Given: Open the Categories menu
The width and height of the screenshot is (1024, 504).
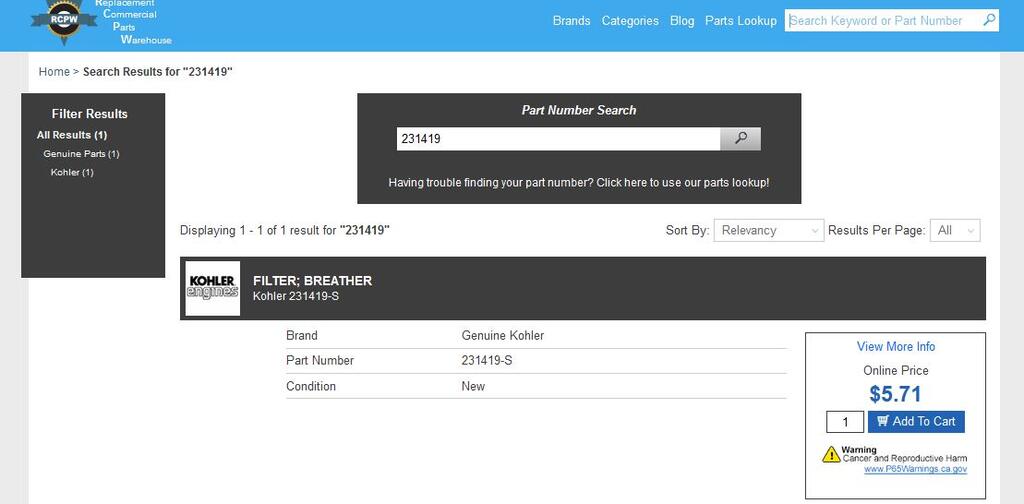Looking at the screenshot, I should pos(630,21).
